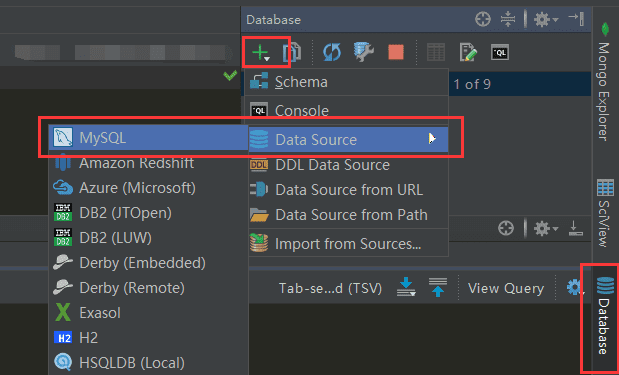Click the green plus New button
619x375 pixels.
tap(261, 52)
